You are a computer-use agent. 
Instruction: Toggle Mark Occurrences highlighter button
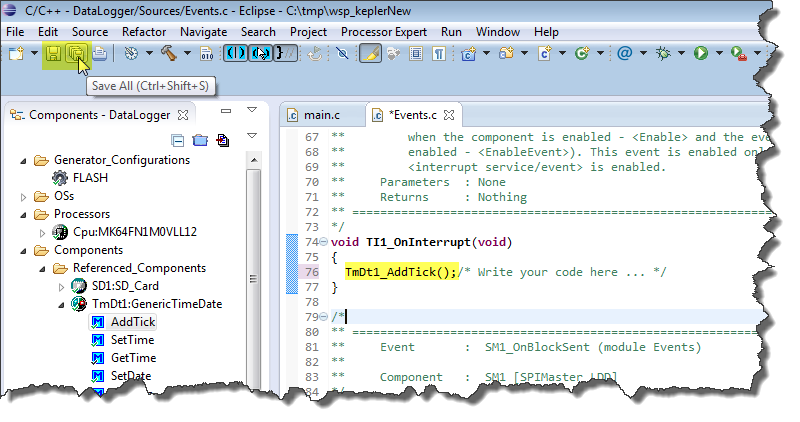tap(369, 53)
